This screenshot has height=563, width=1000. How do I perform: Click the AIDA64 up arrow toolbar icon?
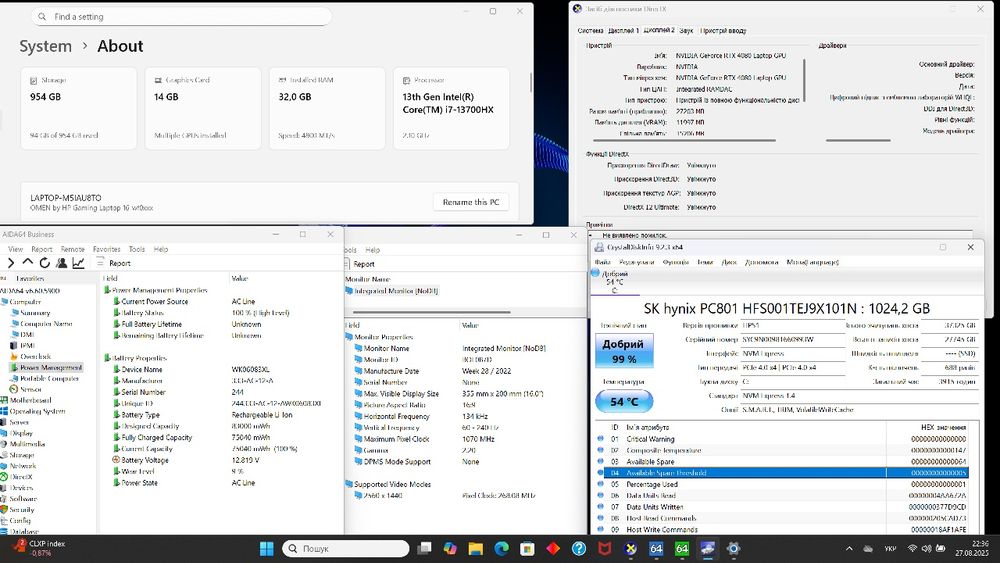(x=27, y=262)
